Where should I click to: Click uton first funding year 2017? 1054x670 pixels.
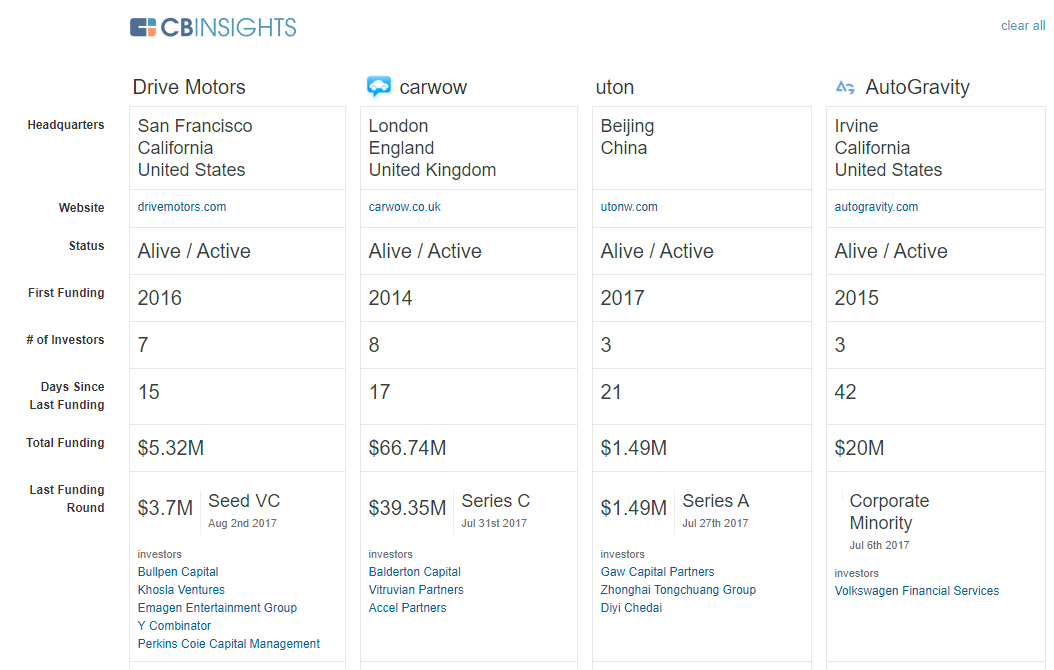click(x=622, y=298)
